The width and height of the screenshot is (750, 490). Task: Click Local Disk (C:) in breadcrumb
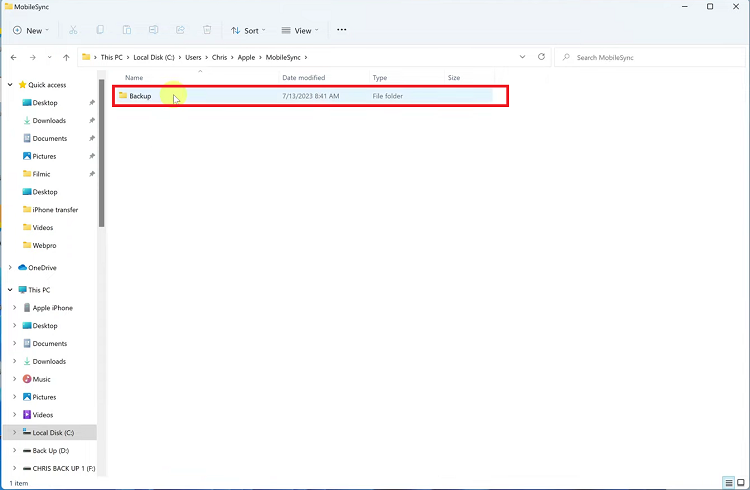tap(154, 57)
